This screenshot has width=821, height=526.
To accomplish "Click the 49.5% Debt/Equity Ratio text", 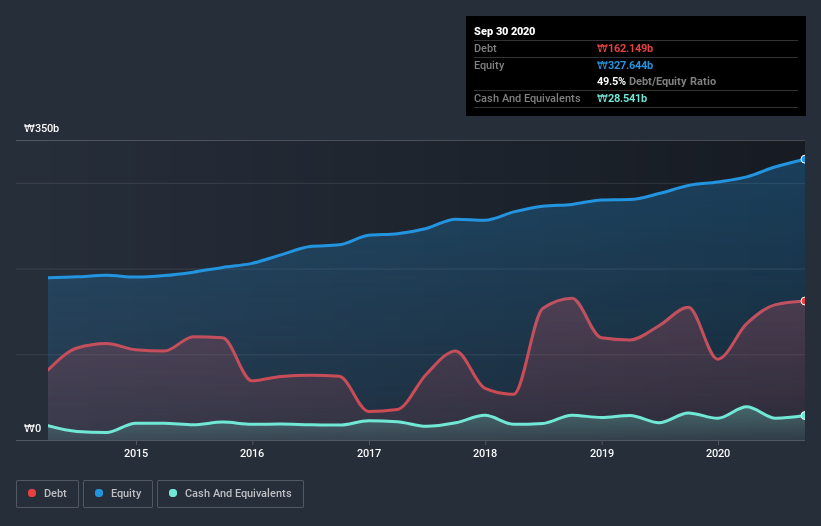I will (656, 81).
